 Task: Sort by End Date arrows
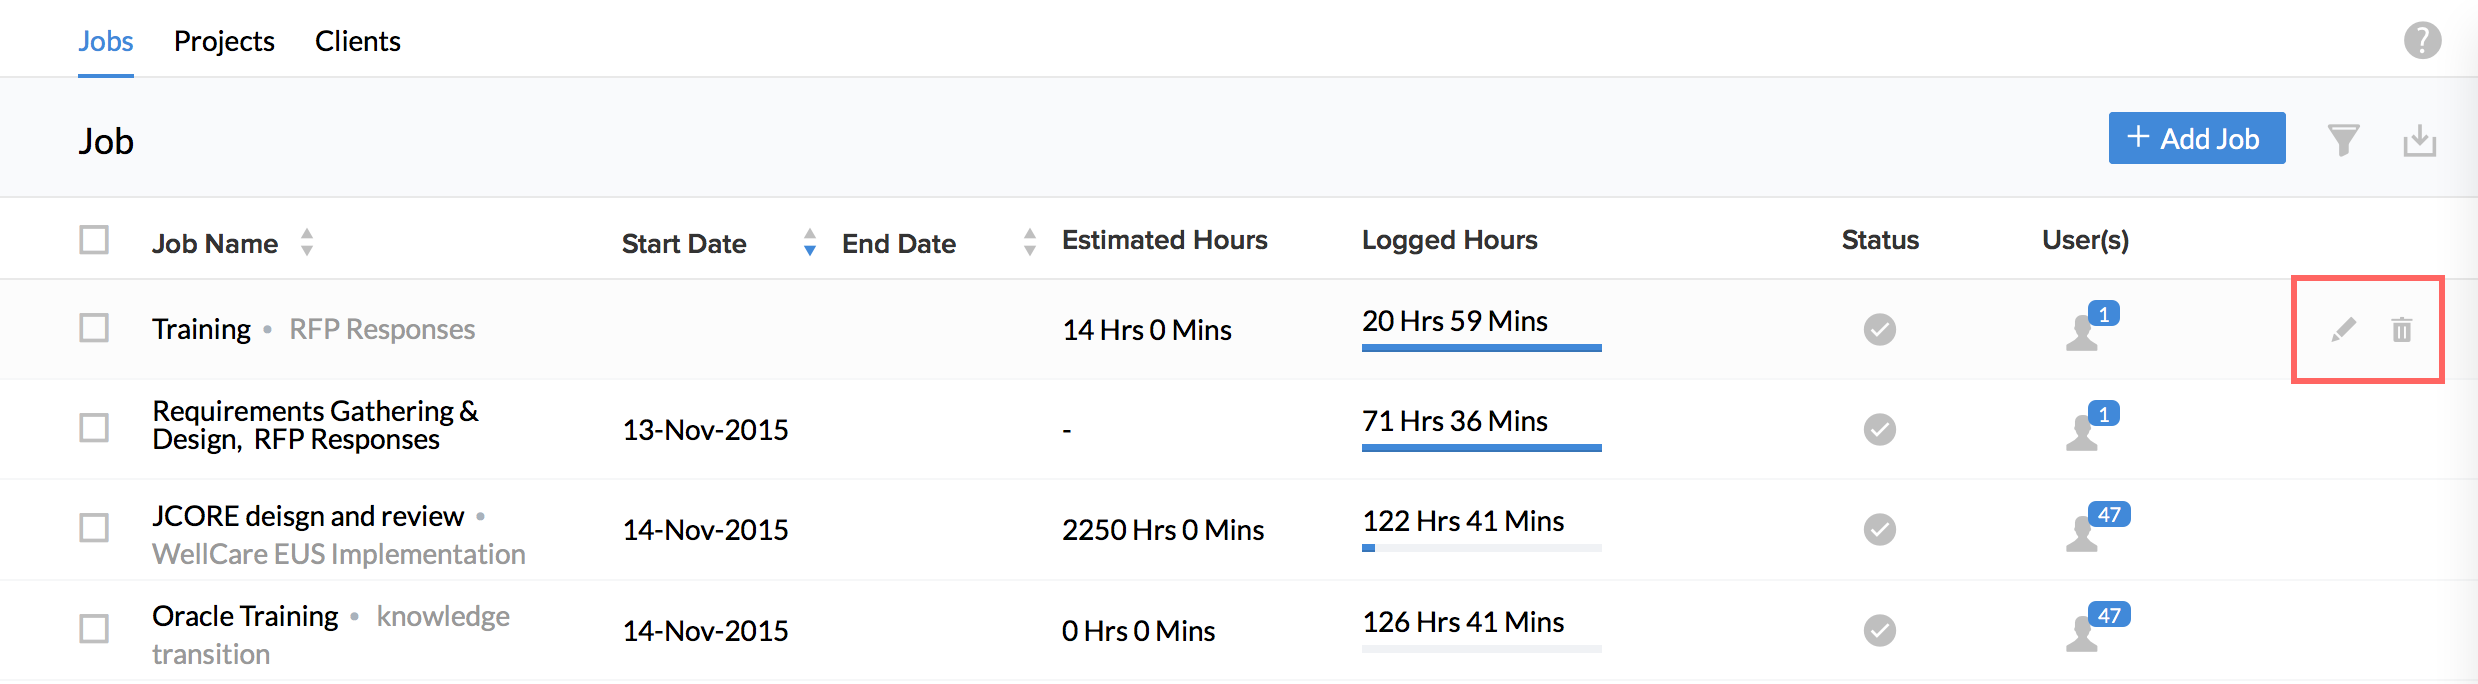point(1029,242)
